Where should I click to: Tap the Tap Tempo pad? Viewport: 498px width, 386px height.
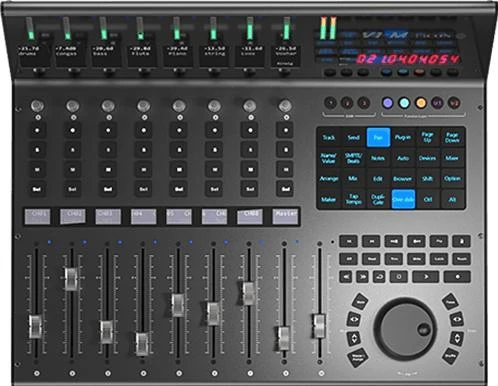[x=353, y=199]
